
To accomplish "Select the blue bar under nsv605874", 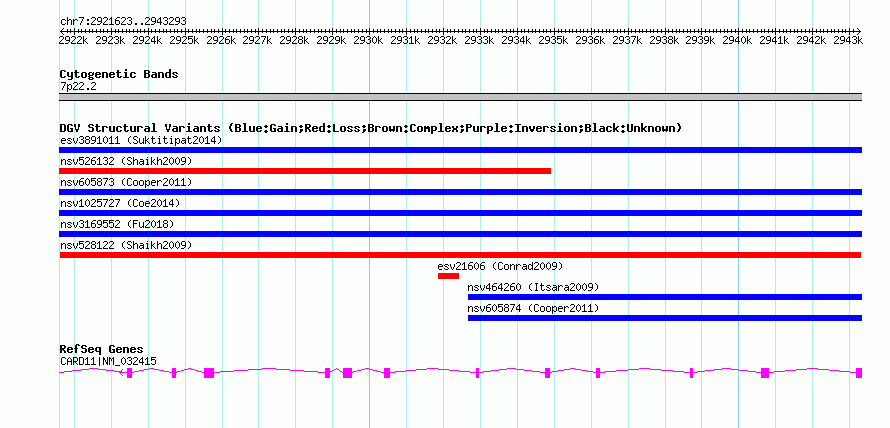I will [x=665, y=318].
